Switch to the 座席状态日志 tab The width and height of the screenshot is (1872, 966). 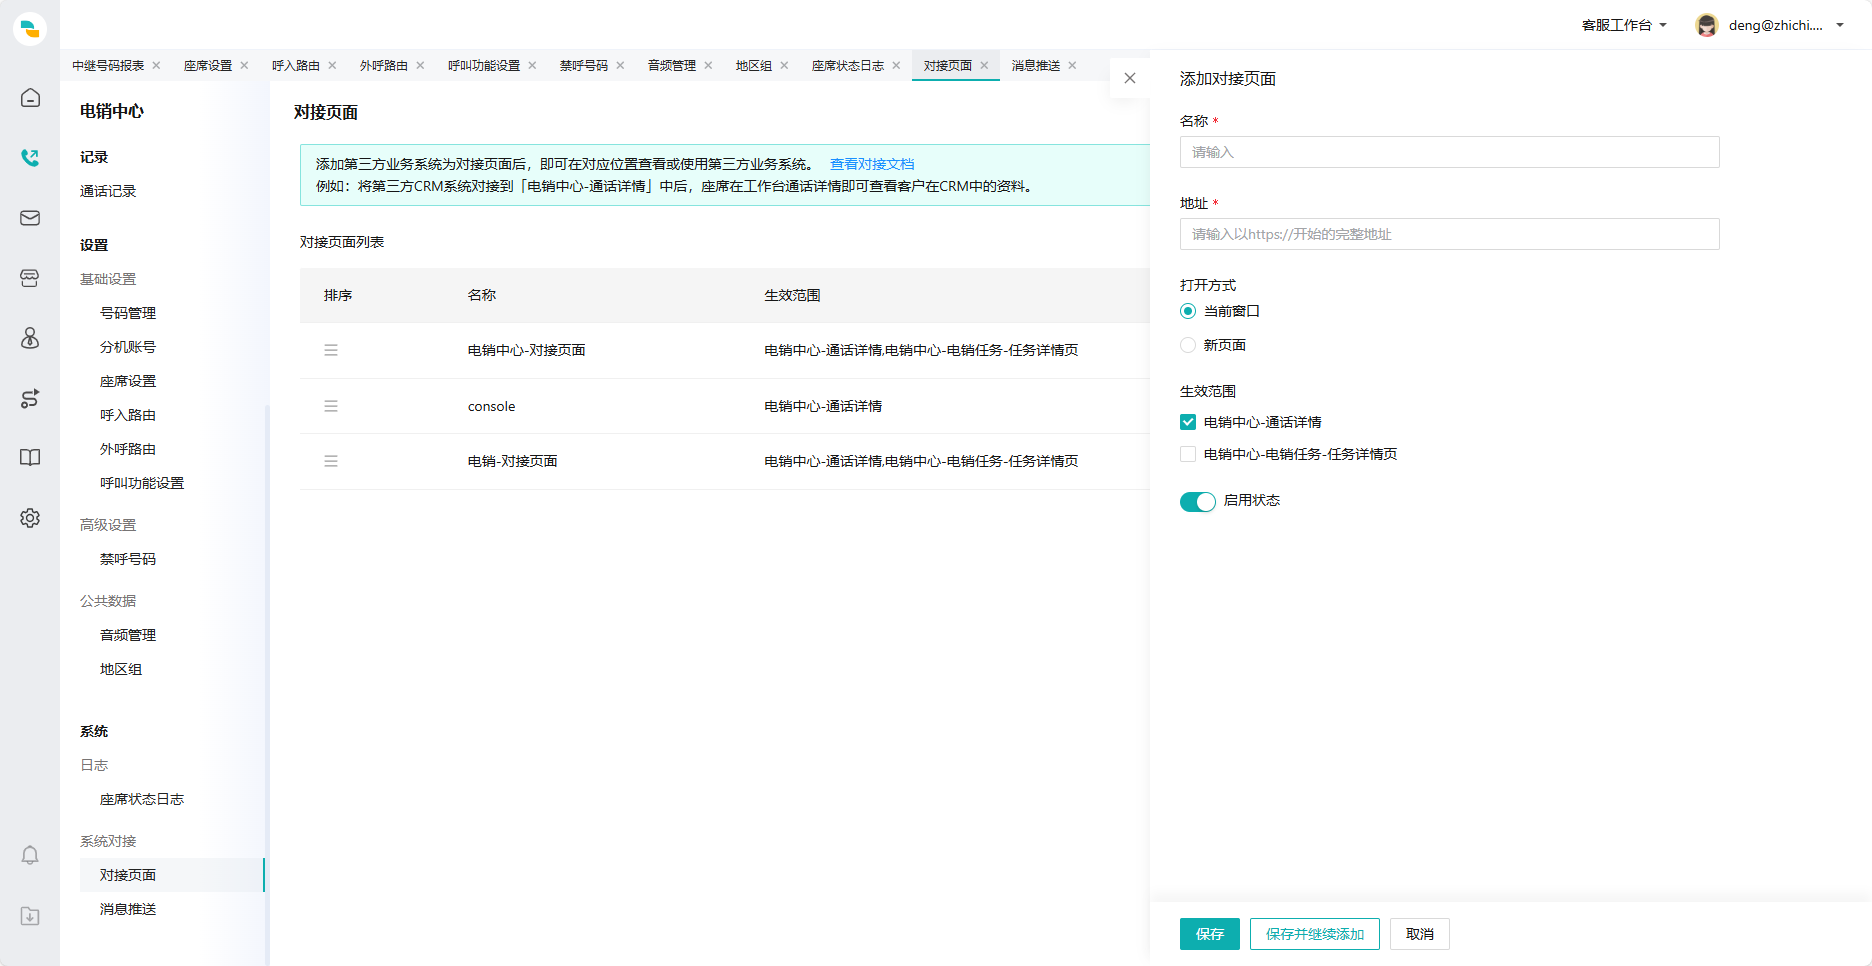[x=848, y=65]
